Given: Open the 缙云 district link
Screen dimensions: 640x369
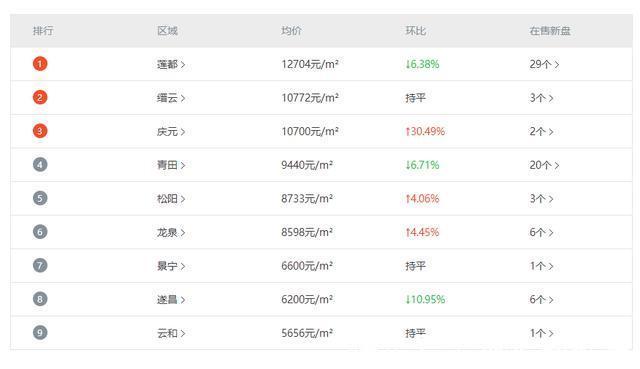Looking at the screenshot, I should pyautogui.click(x=171, y=98).
